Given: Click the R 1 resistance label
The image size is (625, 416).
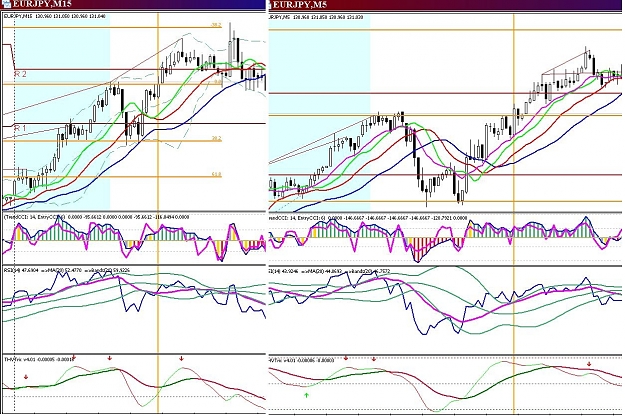Looking at the screenshot, I should [20, 128].
